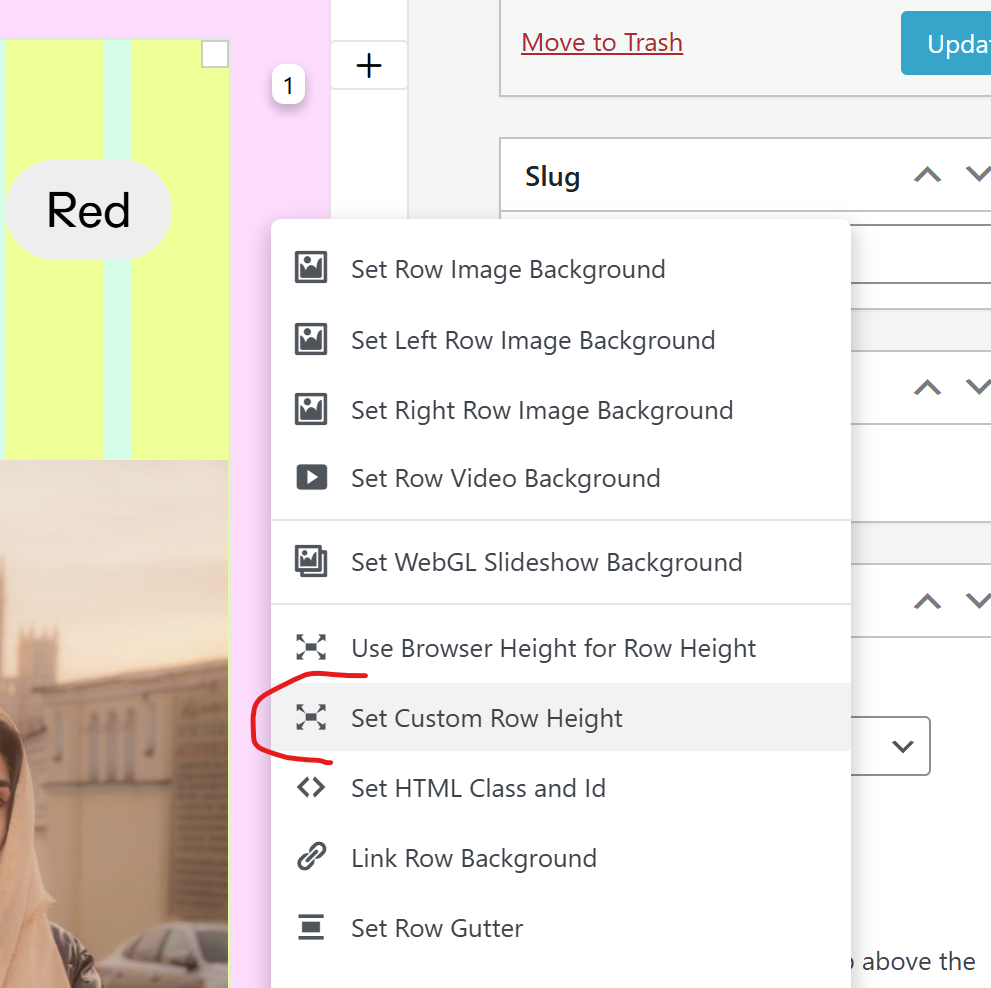Click the Link Row Background chain icon
The width and height of the screenshot is (991, 988).
311,857
